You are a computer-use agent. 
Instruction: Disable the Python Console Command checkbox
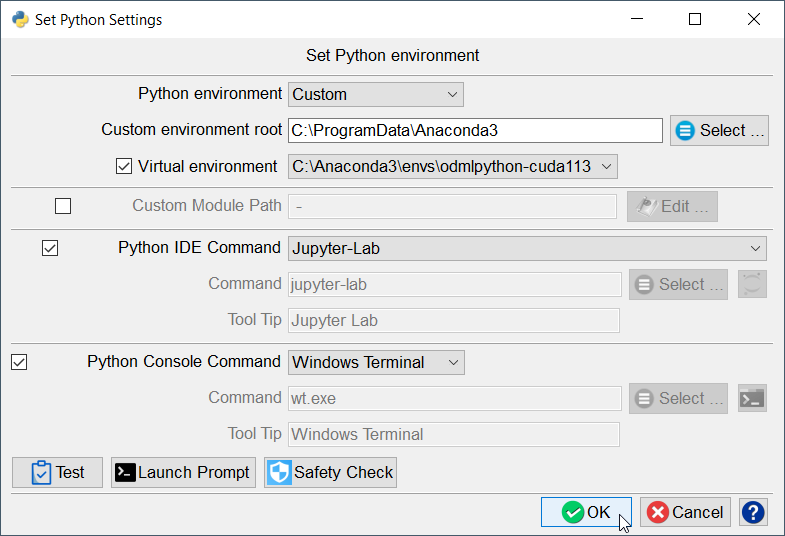point(19,362)
